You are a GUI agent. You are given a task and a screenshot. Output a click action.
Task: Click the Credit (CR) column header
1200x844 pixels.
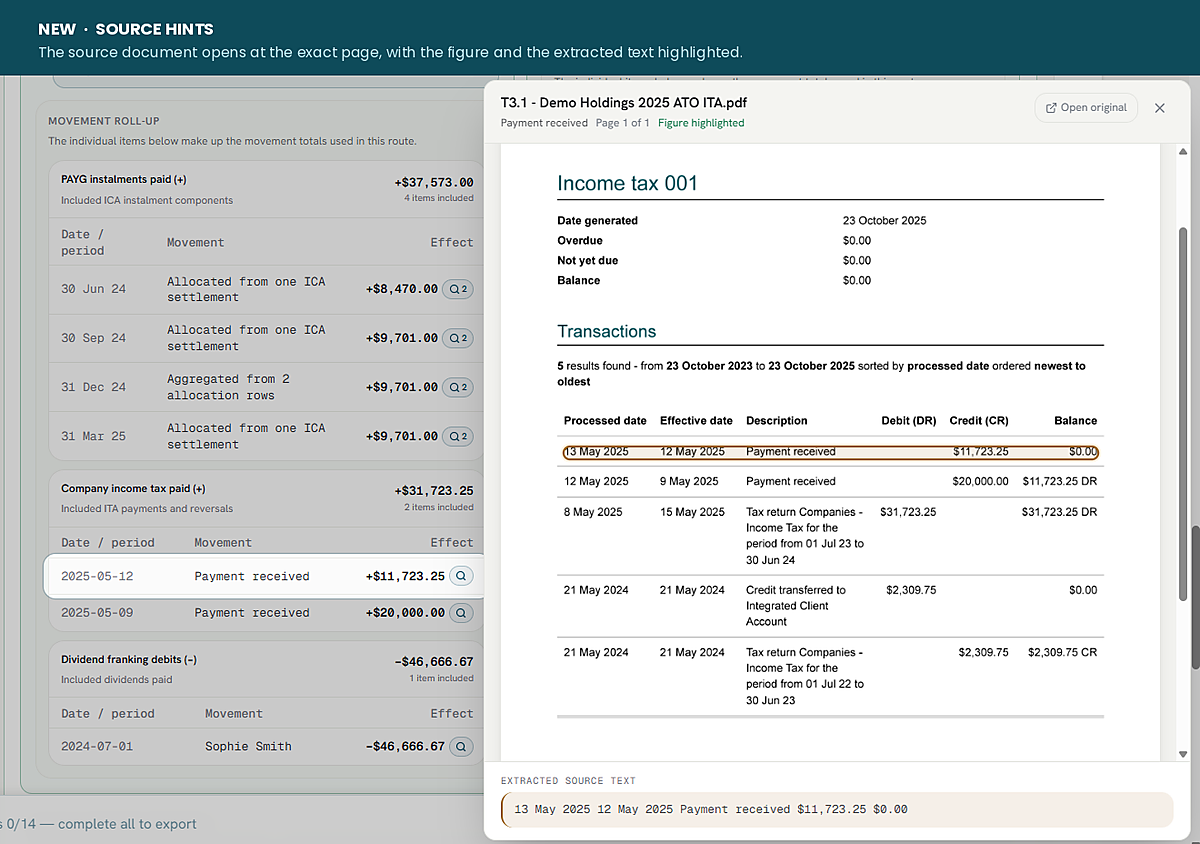pyautogui.click(x=979, y=421)
